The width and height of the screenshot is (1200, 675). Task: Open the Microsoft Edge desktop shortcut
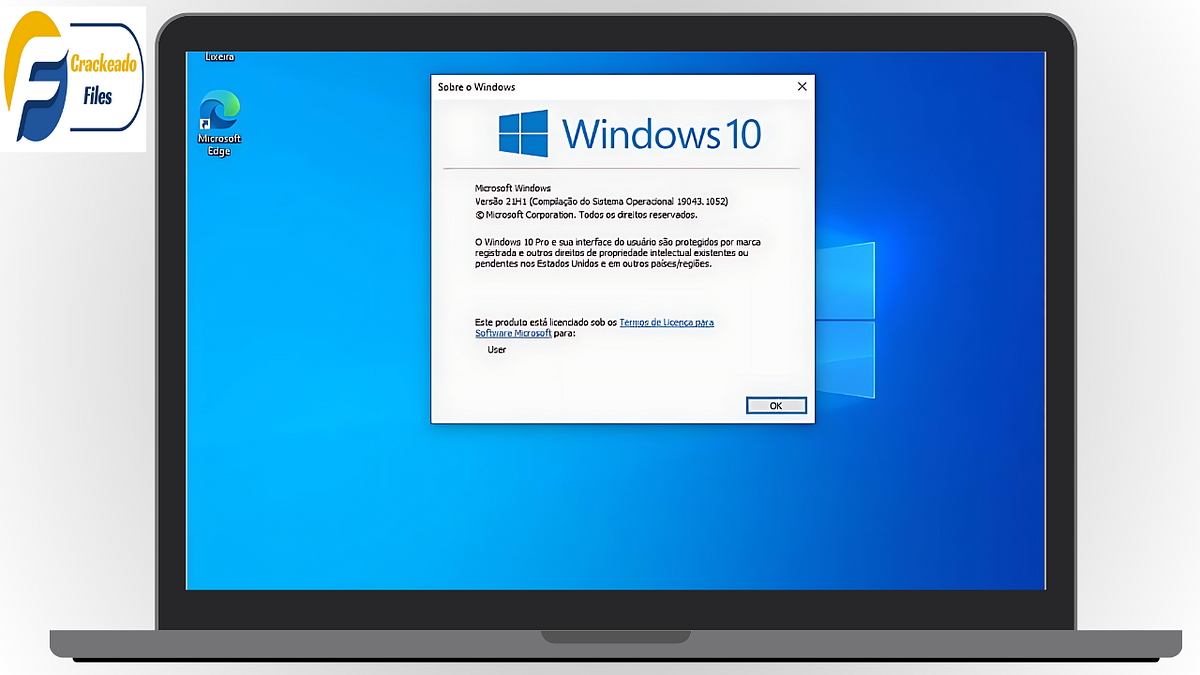click(220, 122)
